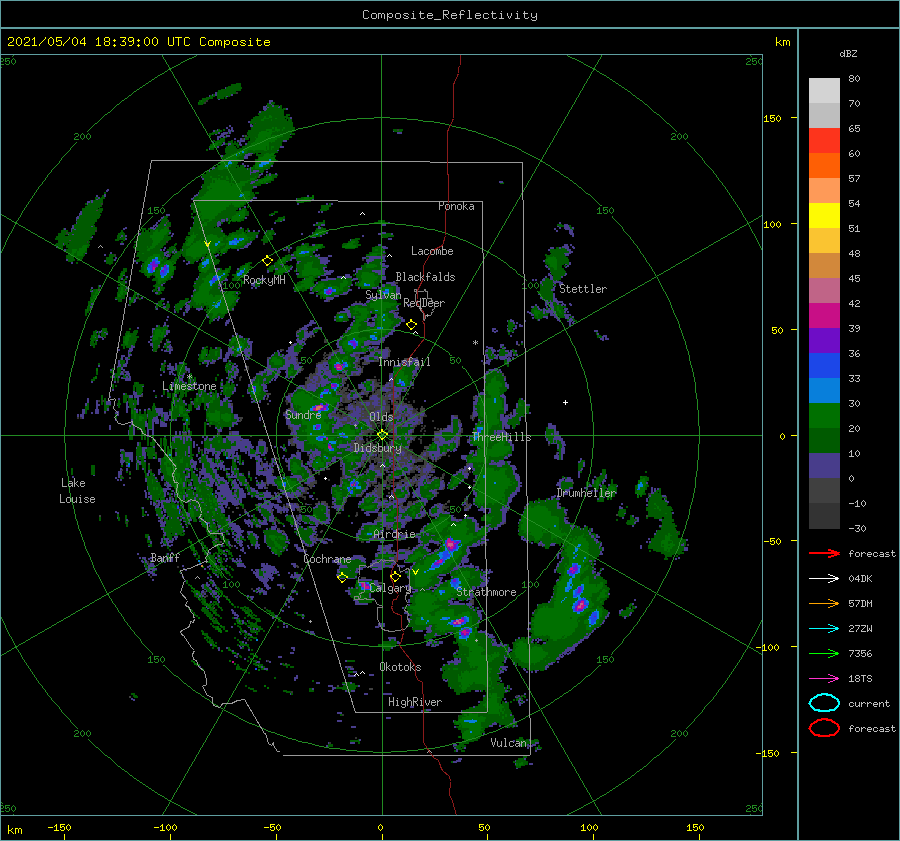Click the -150 value on bottom horizontal axis
Image resolution: width=900 pixels, height=841 pixels.
click(59, 827)
